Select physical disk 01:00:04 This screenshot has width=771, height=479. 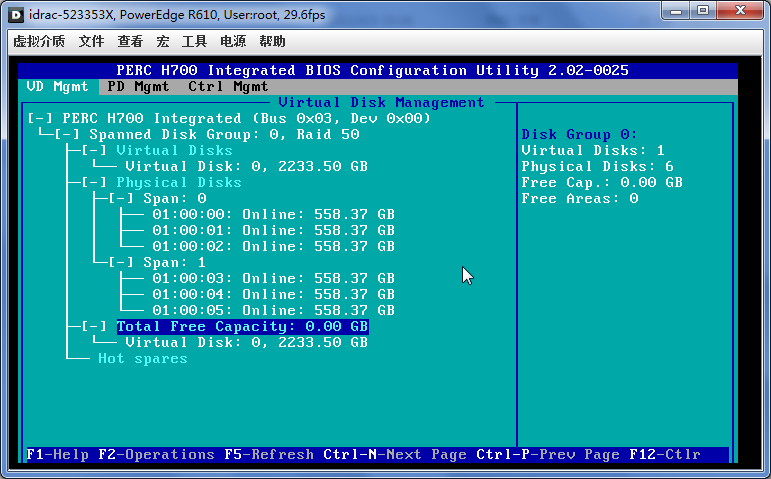tap(273, 295)
